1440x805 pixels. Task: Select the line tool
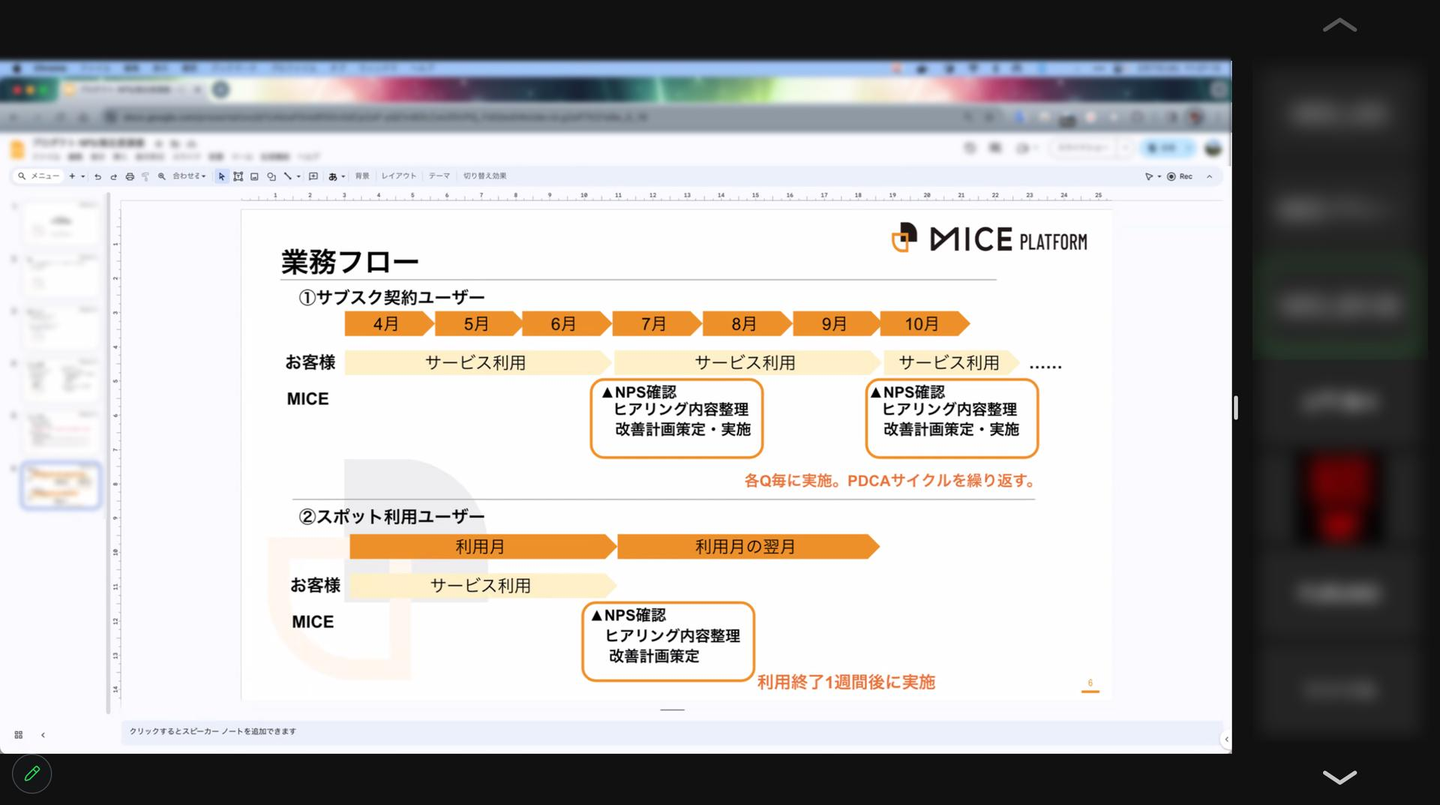pos(287,176)
